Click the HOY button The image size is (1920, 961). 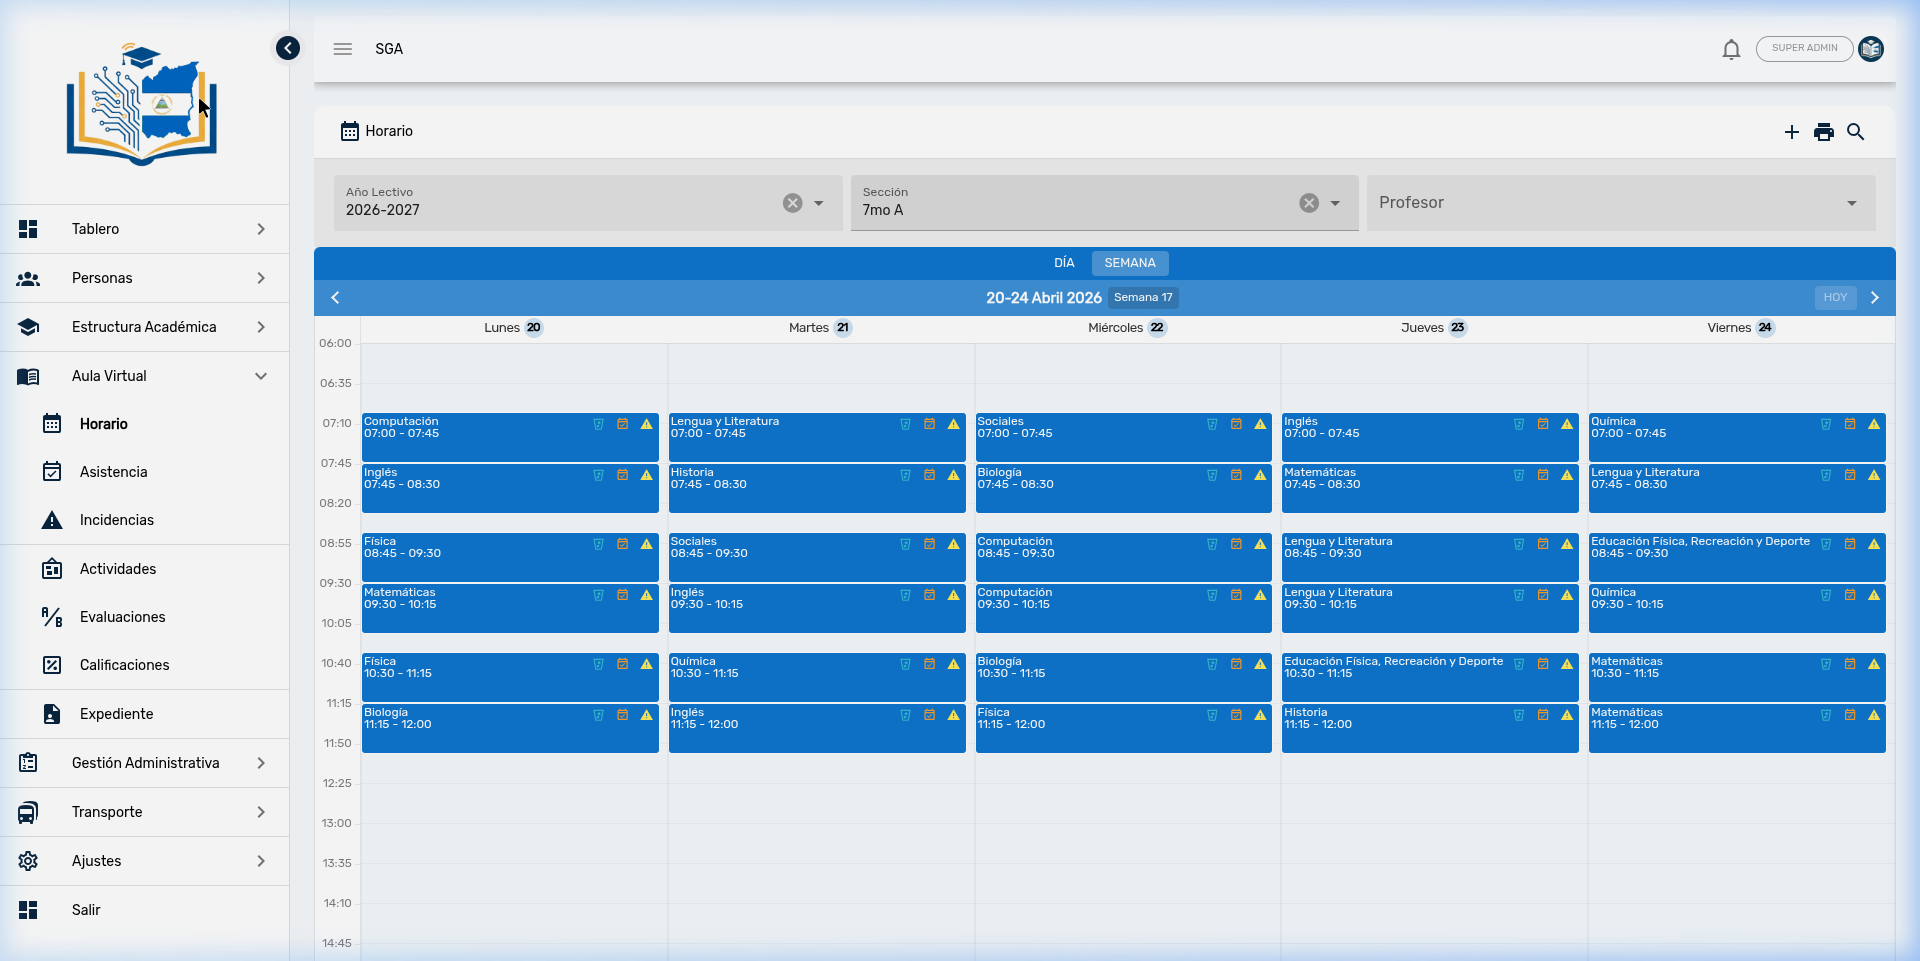(1835, 297)
